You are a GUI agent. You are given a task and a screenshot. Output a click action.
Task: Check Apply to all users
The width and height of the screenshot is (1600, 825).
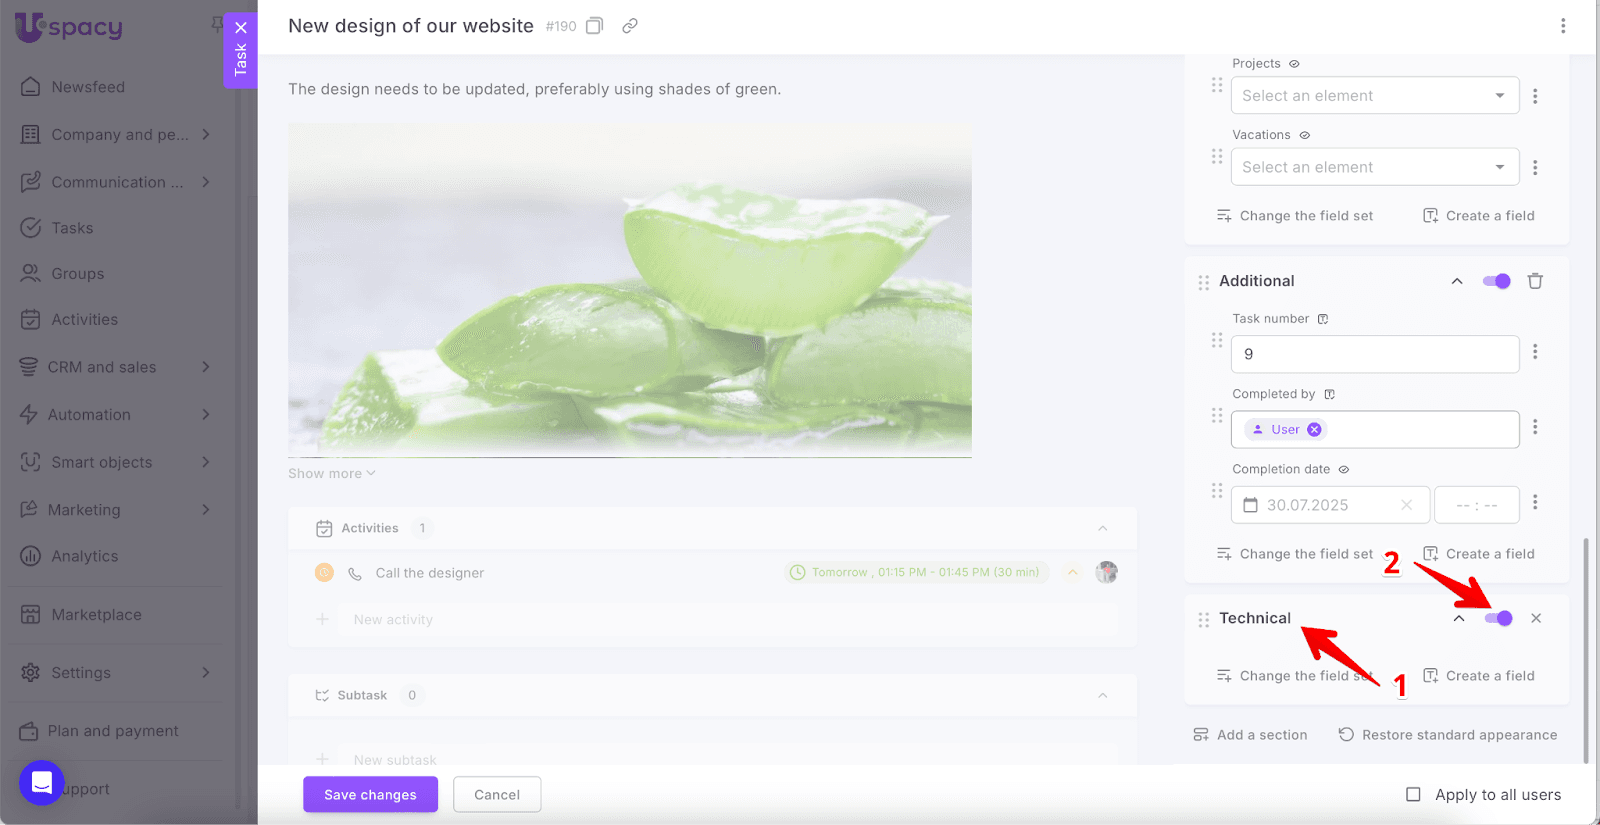tap(1413, 794)
